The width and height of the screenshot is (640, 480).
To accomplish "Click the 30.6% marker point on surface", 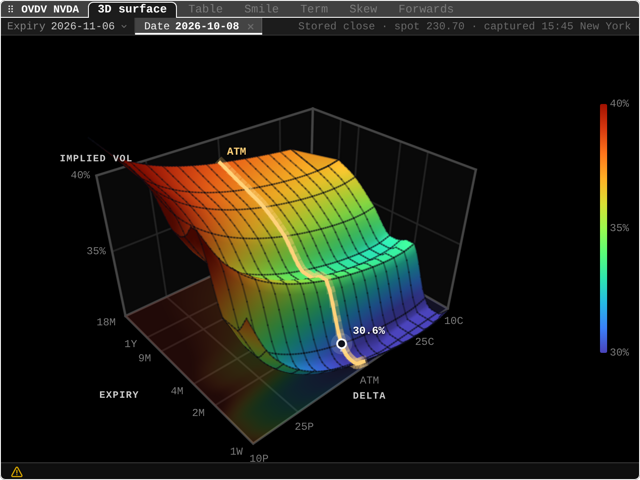I will pos(342,344).
